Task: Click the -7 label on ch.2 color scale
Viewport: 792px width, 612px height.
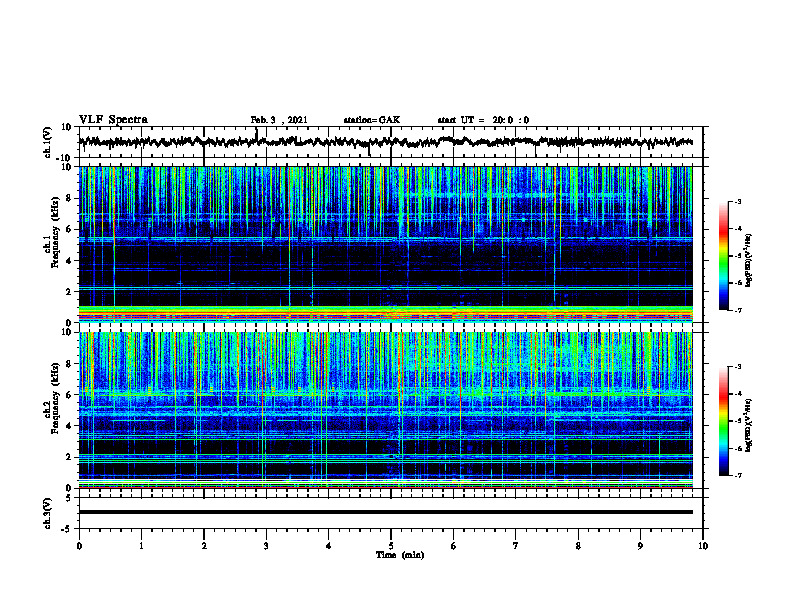Action: click(x=738, y=476)
